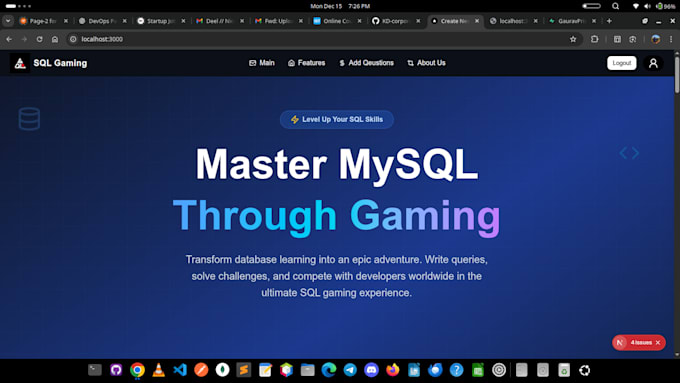This screenshot has width=680, height=383.
Task: Reload the localhost page
Action: (39, 39)
